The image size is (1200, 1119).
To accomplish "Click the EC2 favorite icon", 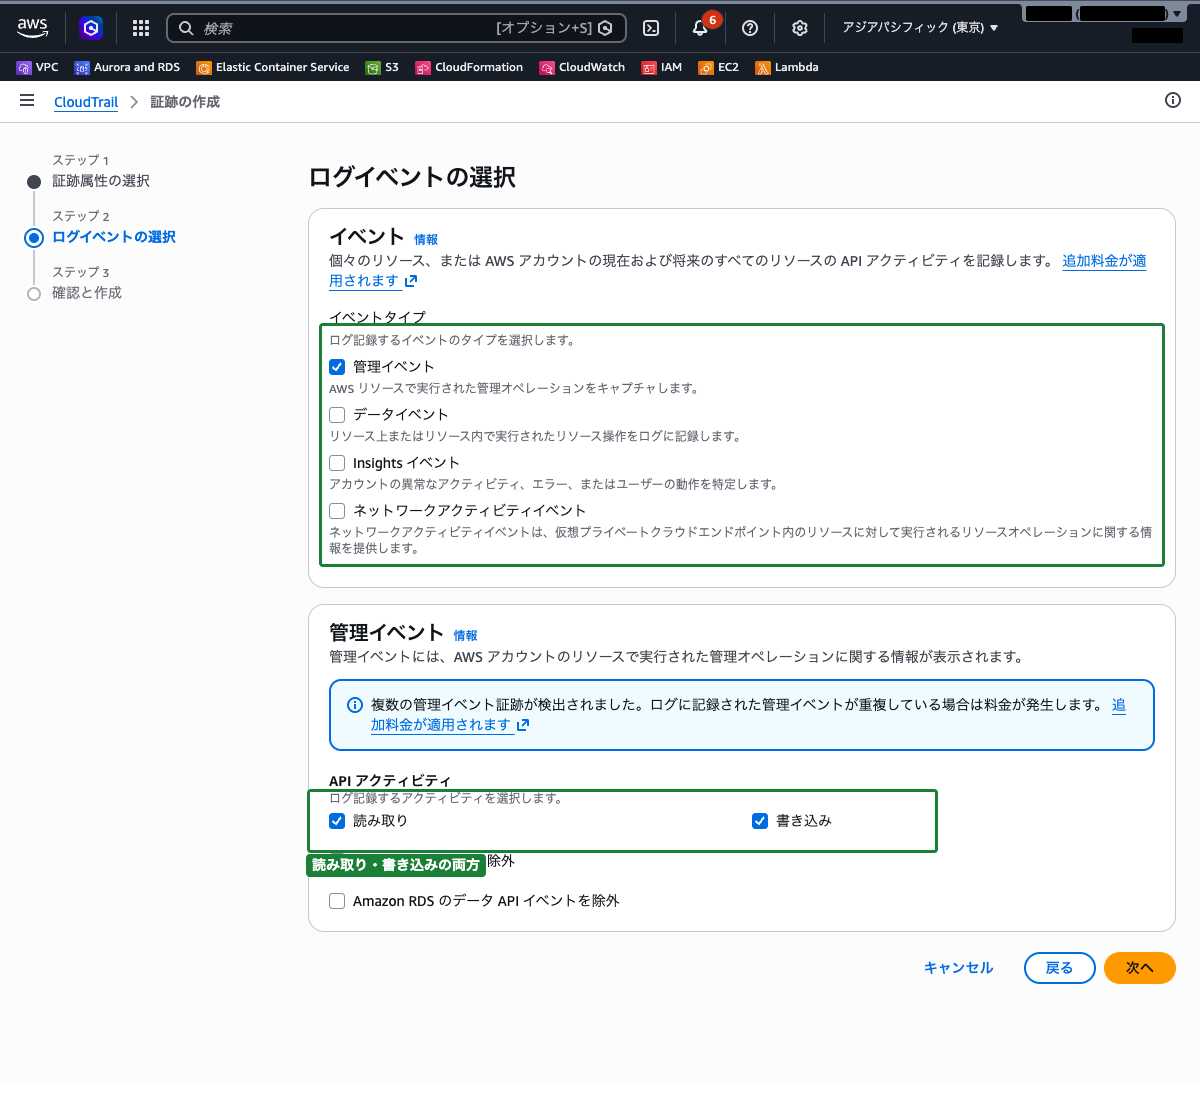I will pos(706,68).
